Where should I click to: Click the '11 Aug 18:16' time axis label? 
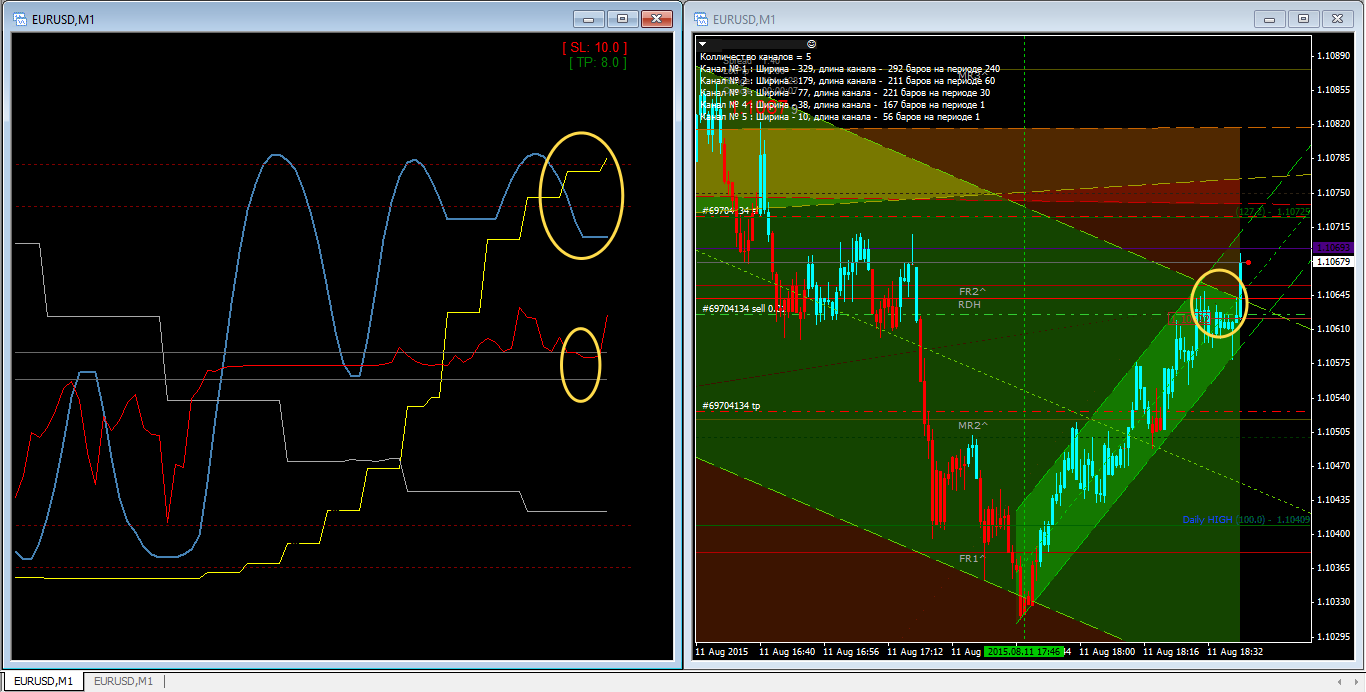click(x=1171, y=651)
